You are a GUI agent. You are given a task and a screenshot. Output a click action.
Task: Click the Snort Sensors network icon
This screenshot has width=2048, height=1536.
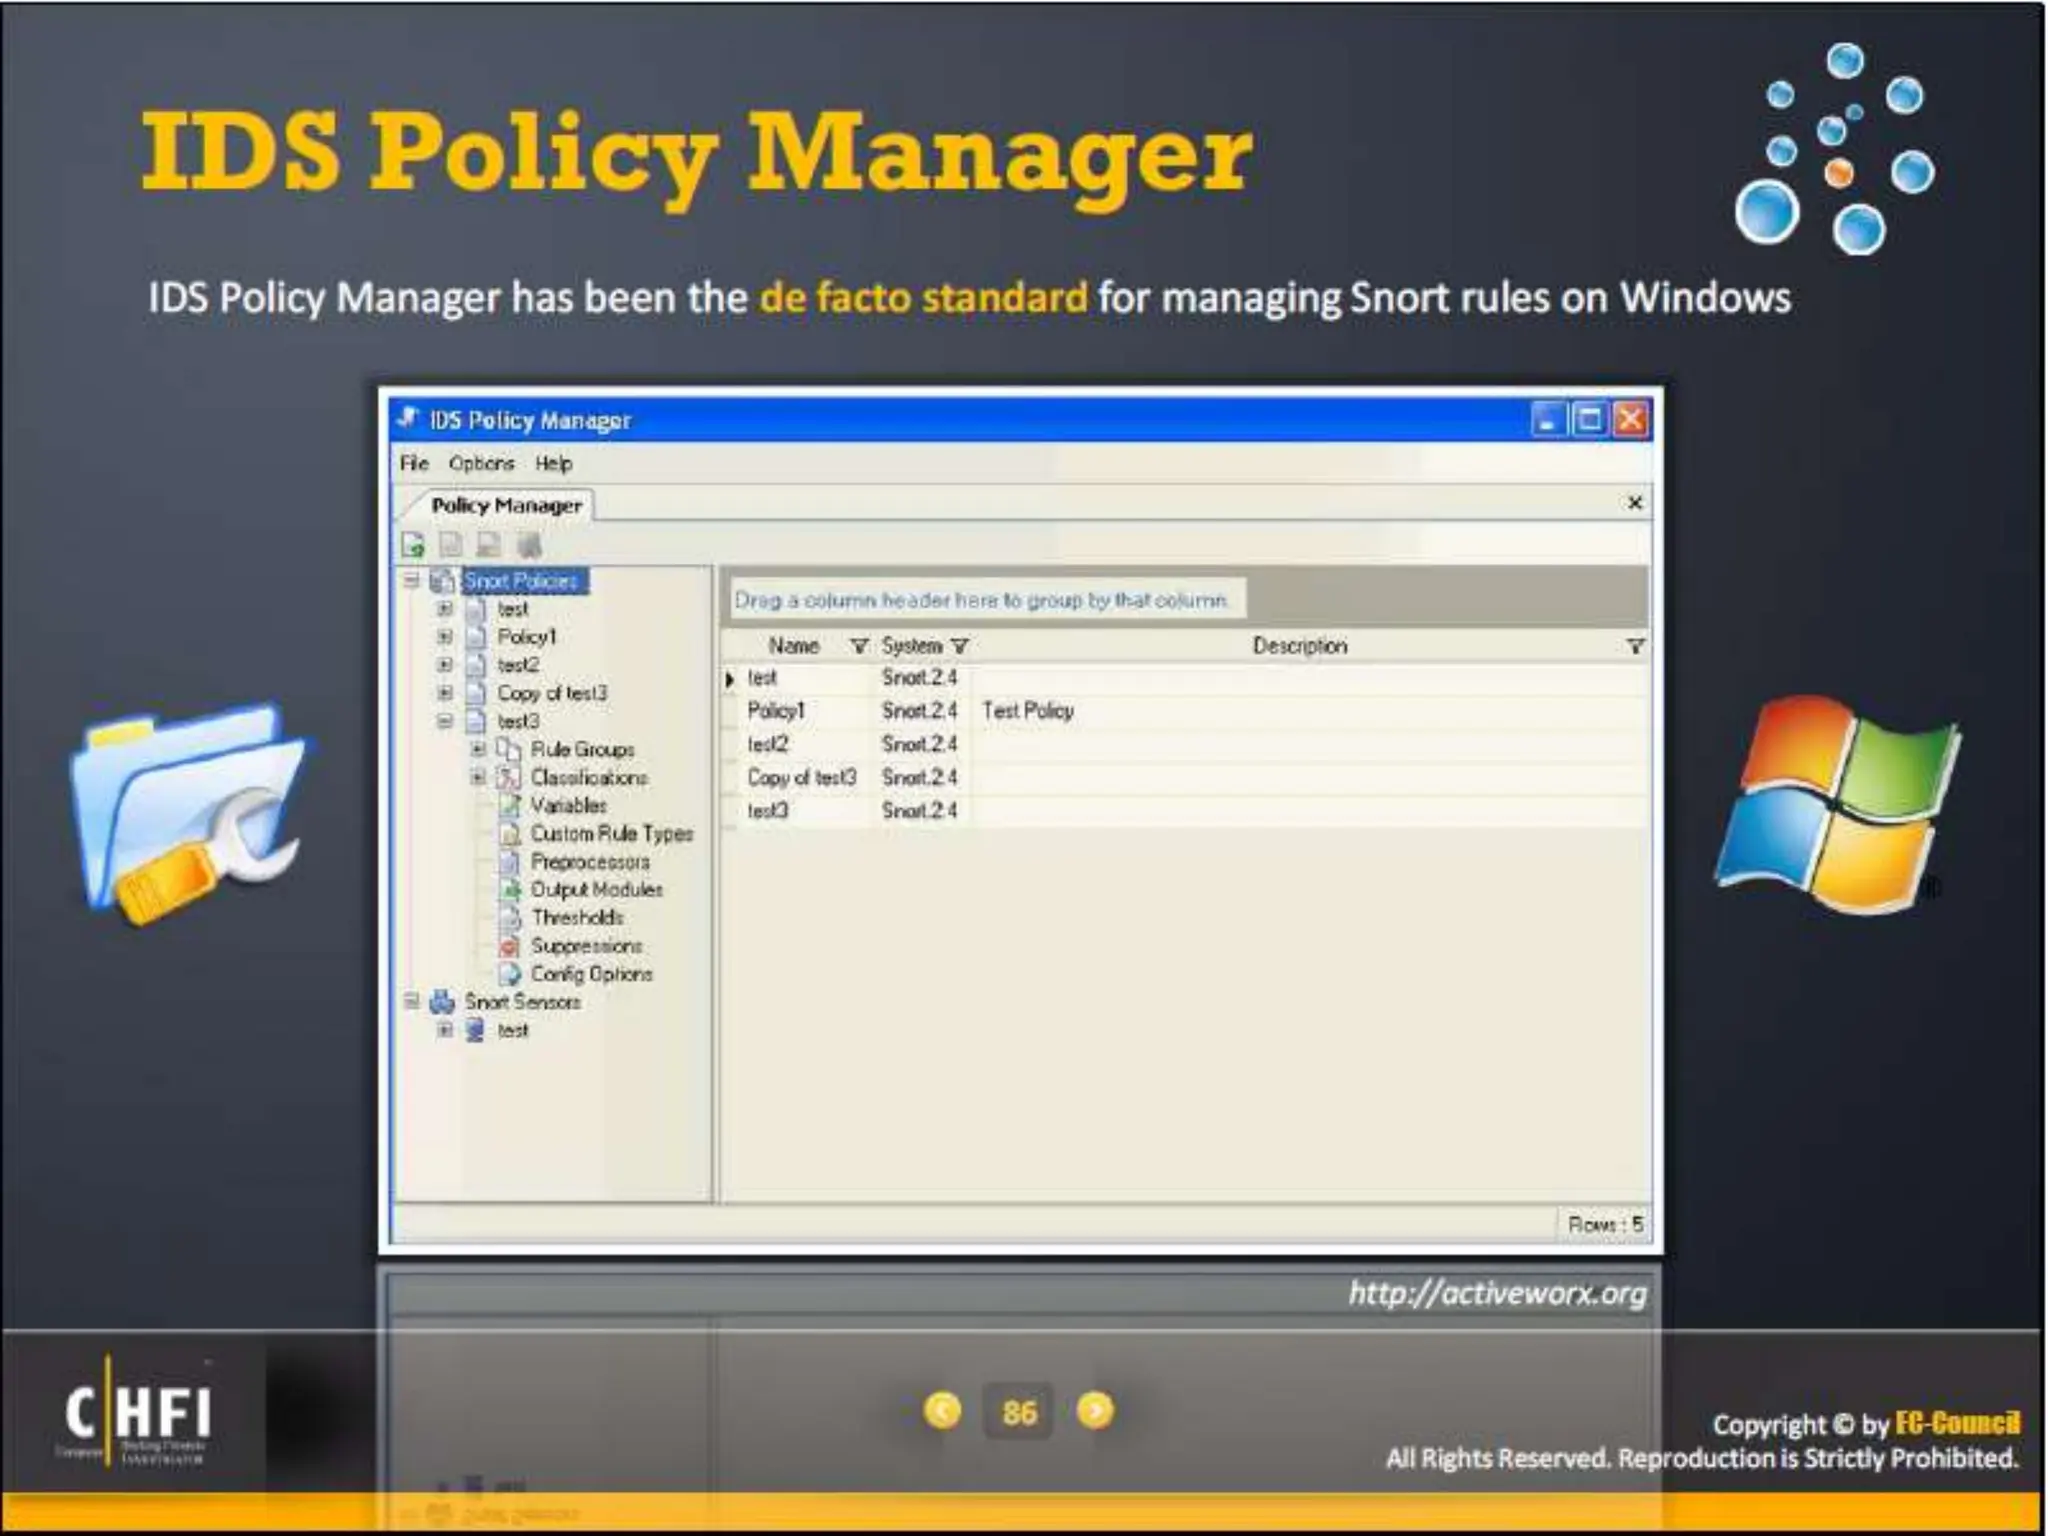click(x=442, y=1002)
